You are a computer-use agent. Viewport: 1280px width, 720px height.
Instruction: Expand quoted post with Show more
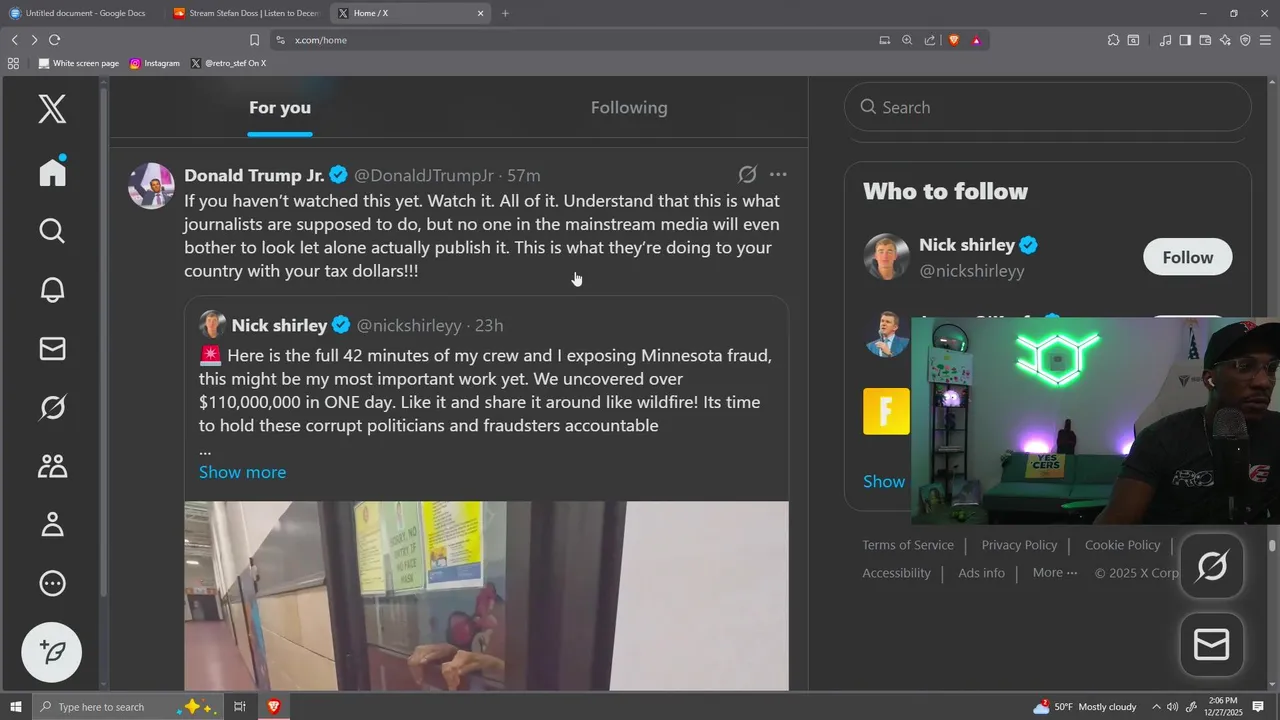coord(242,472)
